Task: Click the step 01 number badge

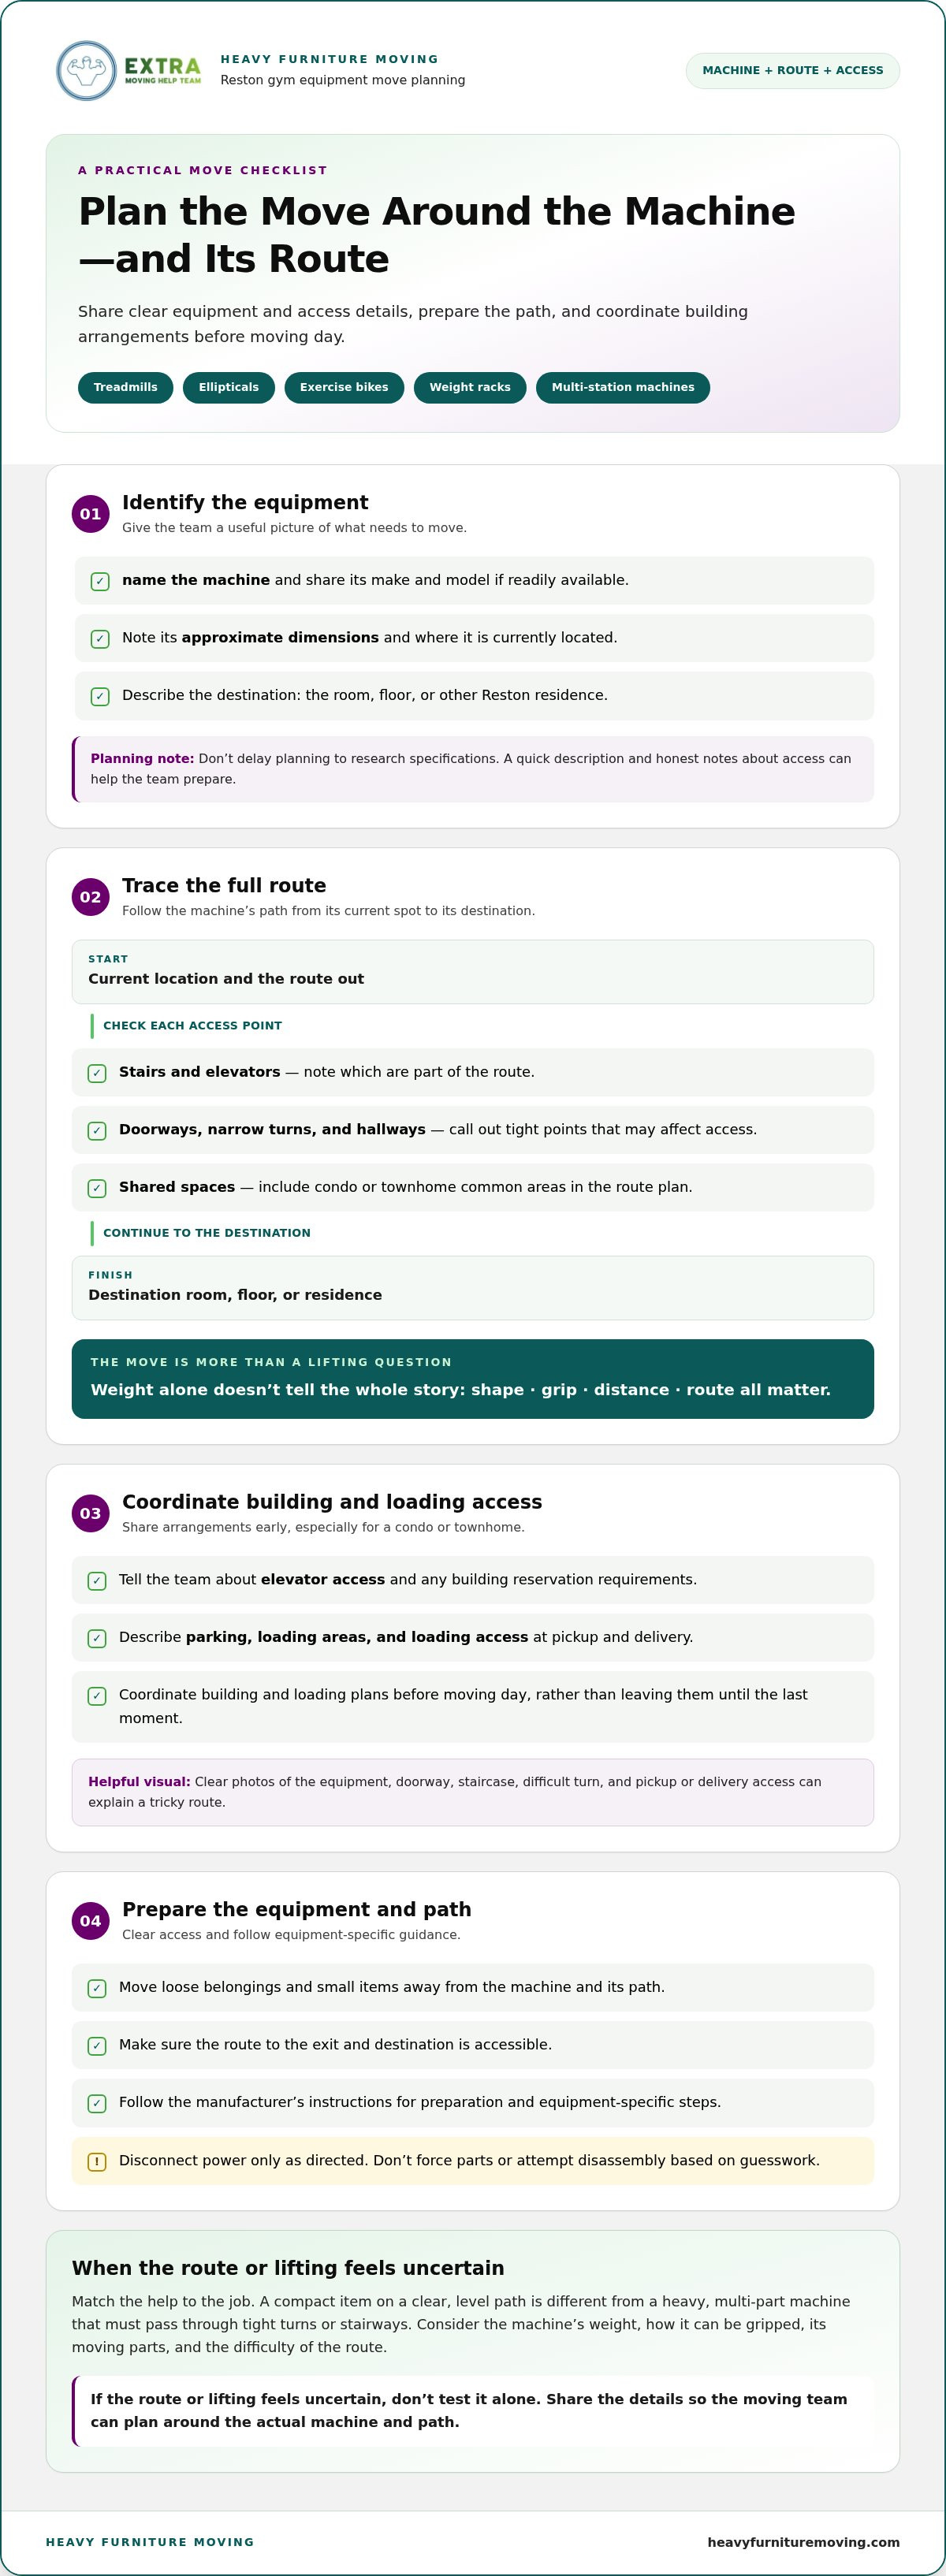Action: click(90, 514)
